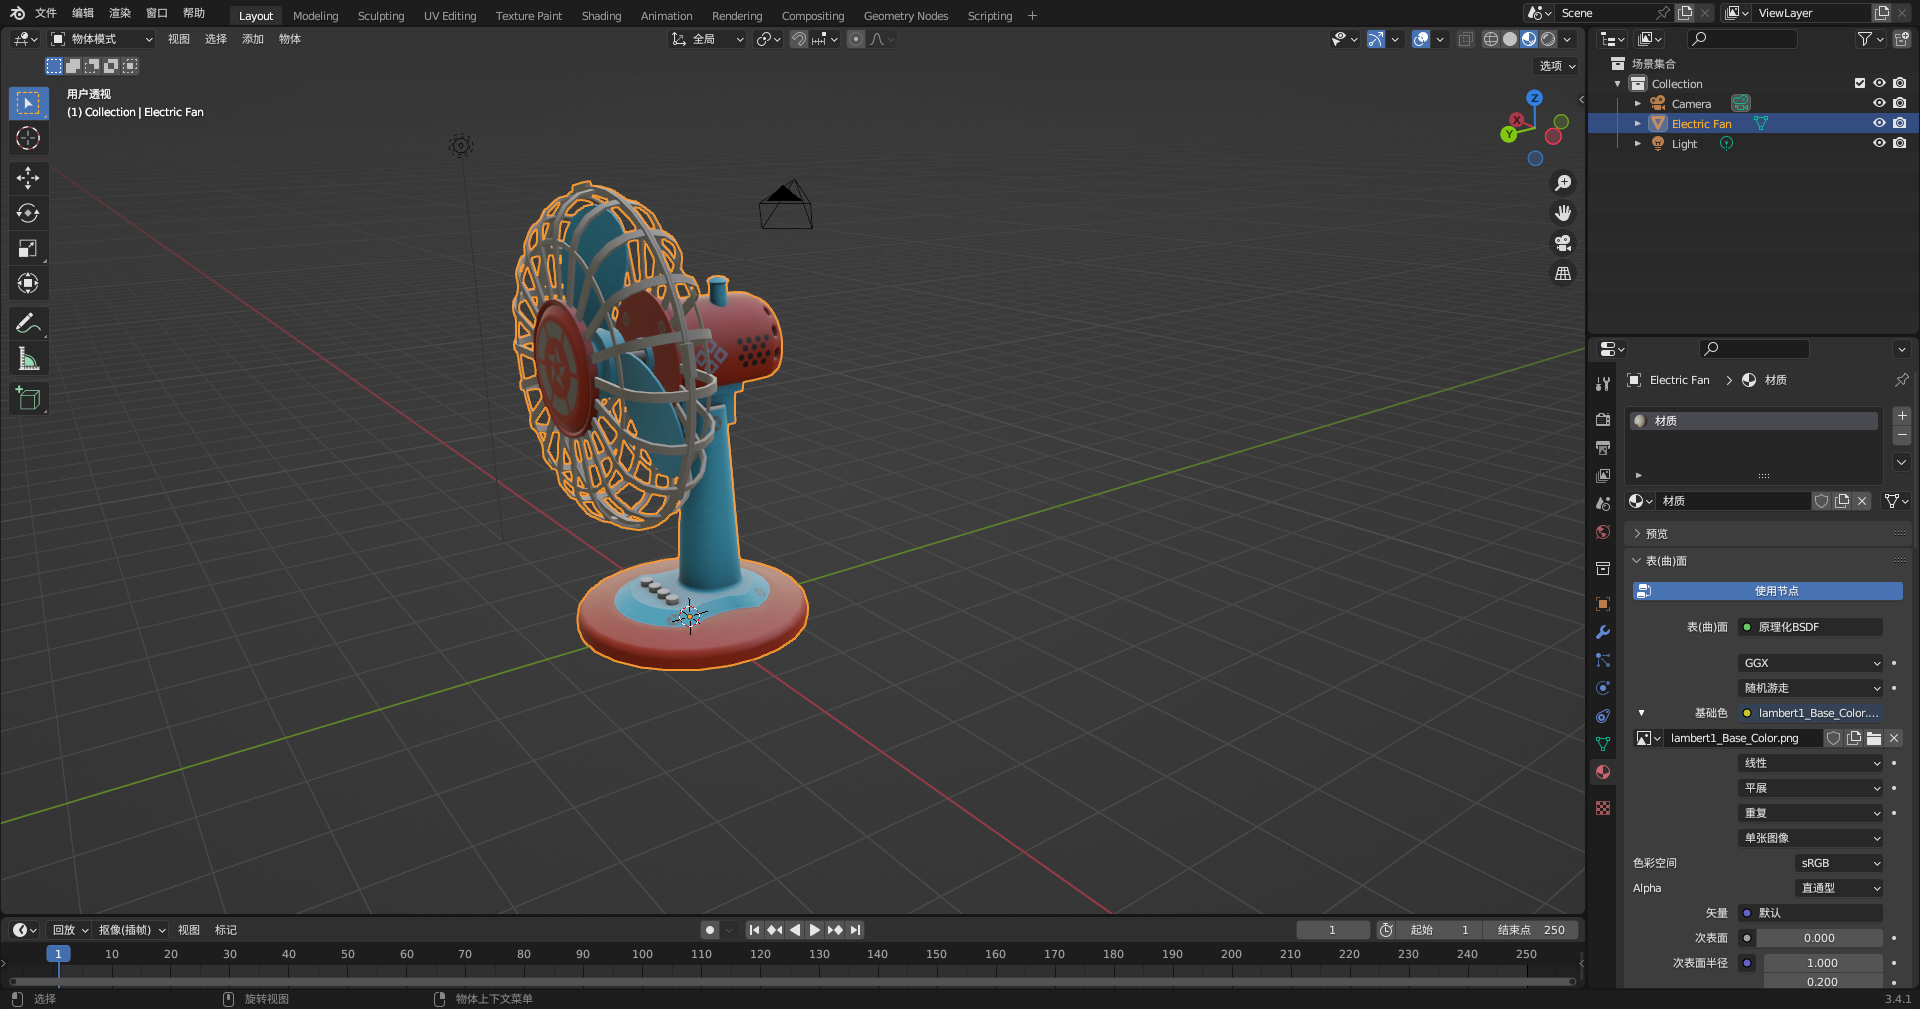Hide the Camera in viewport
This screenshot has width=1920, height=1009.
pyautogui.click(x=1879, y=103)
